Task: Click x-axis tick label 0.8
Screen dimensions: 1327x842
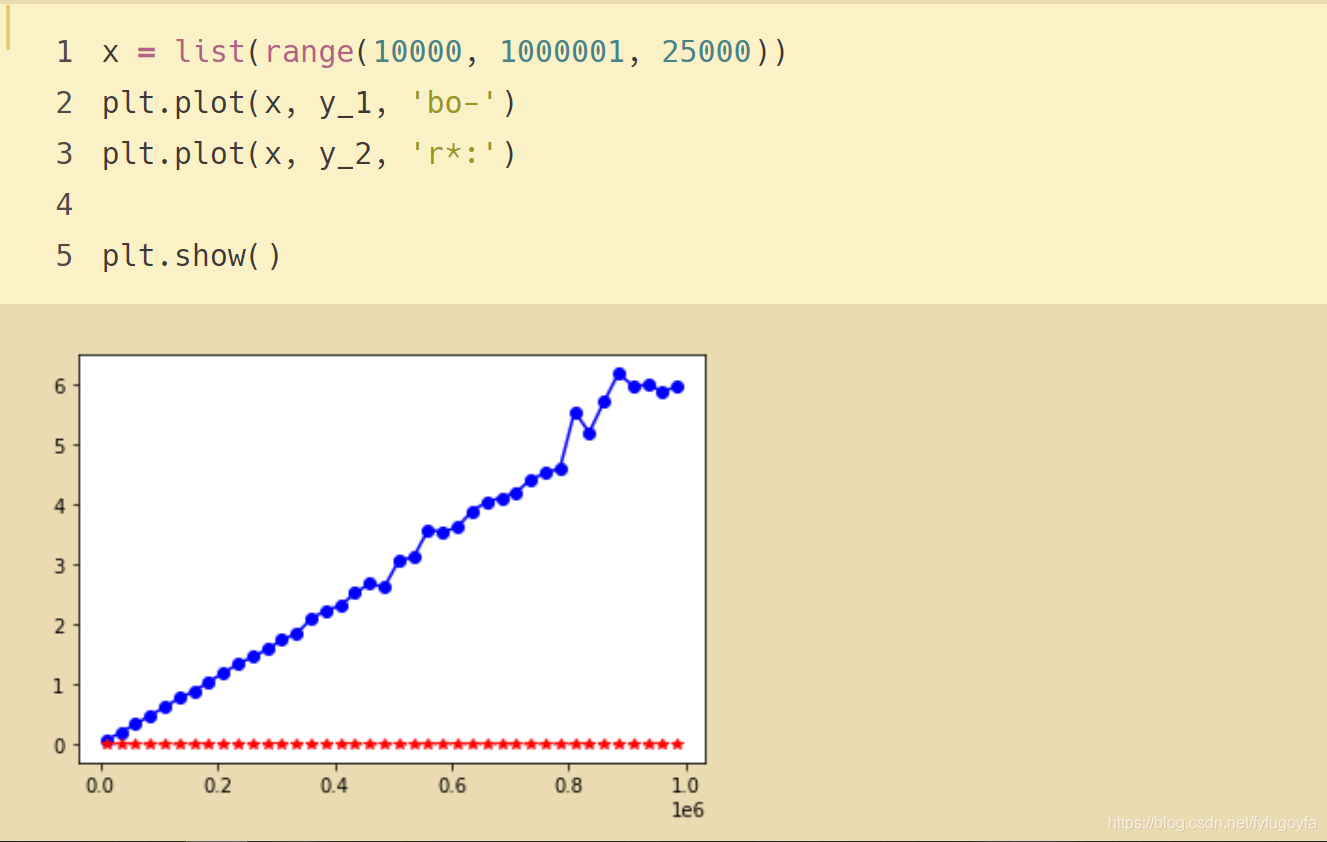Action: pyautogui.click(x=568, y=786)
